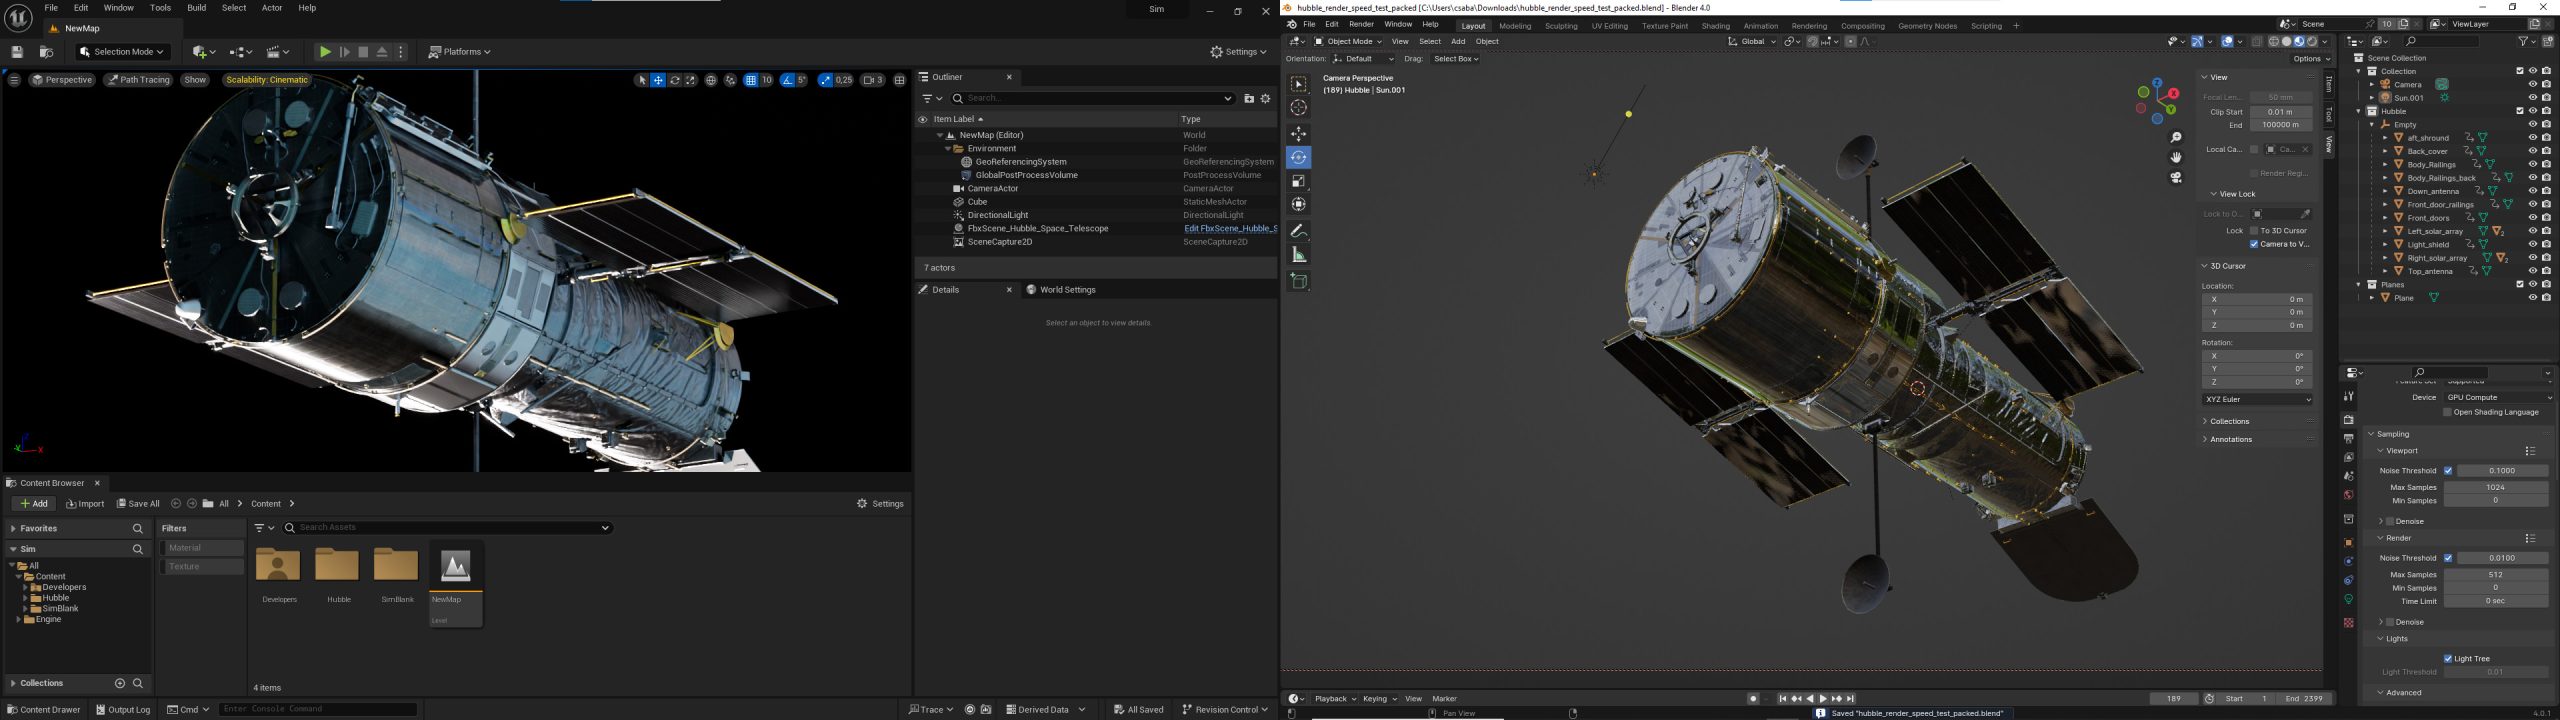Click current frame field showing 189
This screenshot has height=720, width=2560.
[x=2173, y=699]
